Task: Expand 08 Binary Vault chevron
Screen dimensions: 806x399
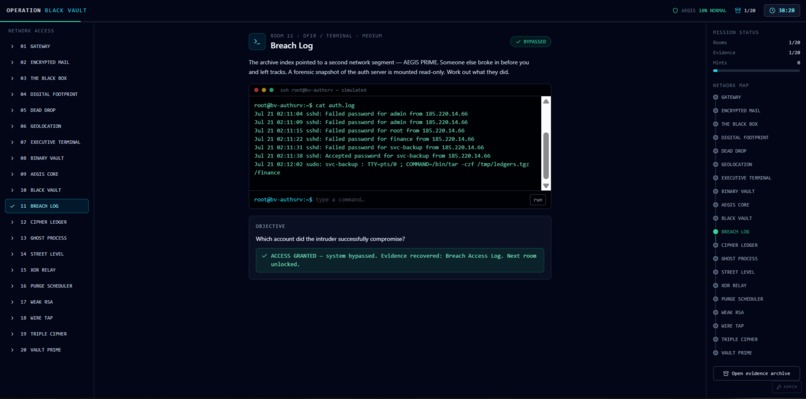Action: pos(12,158)
